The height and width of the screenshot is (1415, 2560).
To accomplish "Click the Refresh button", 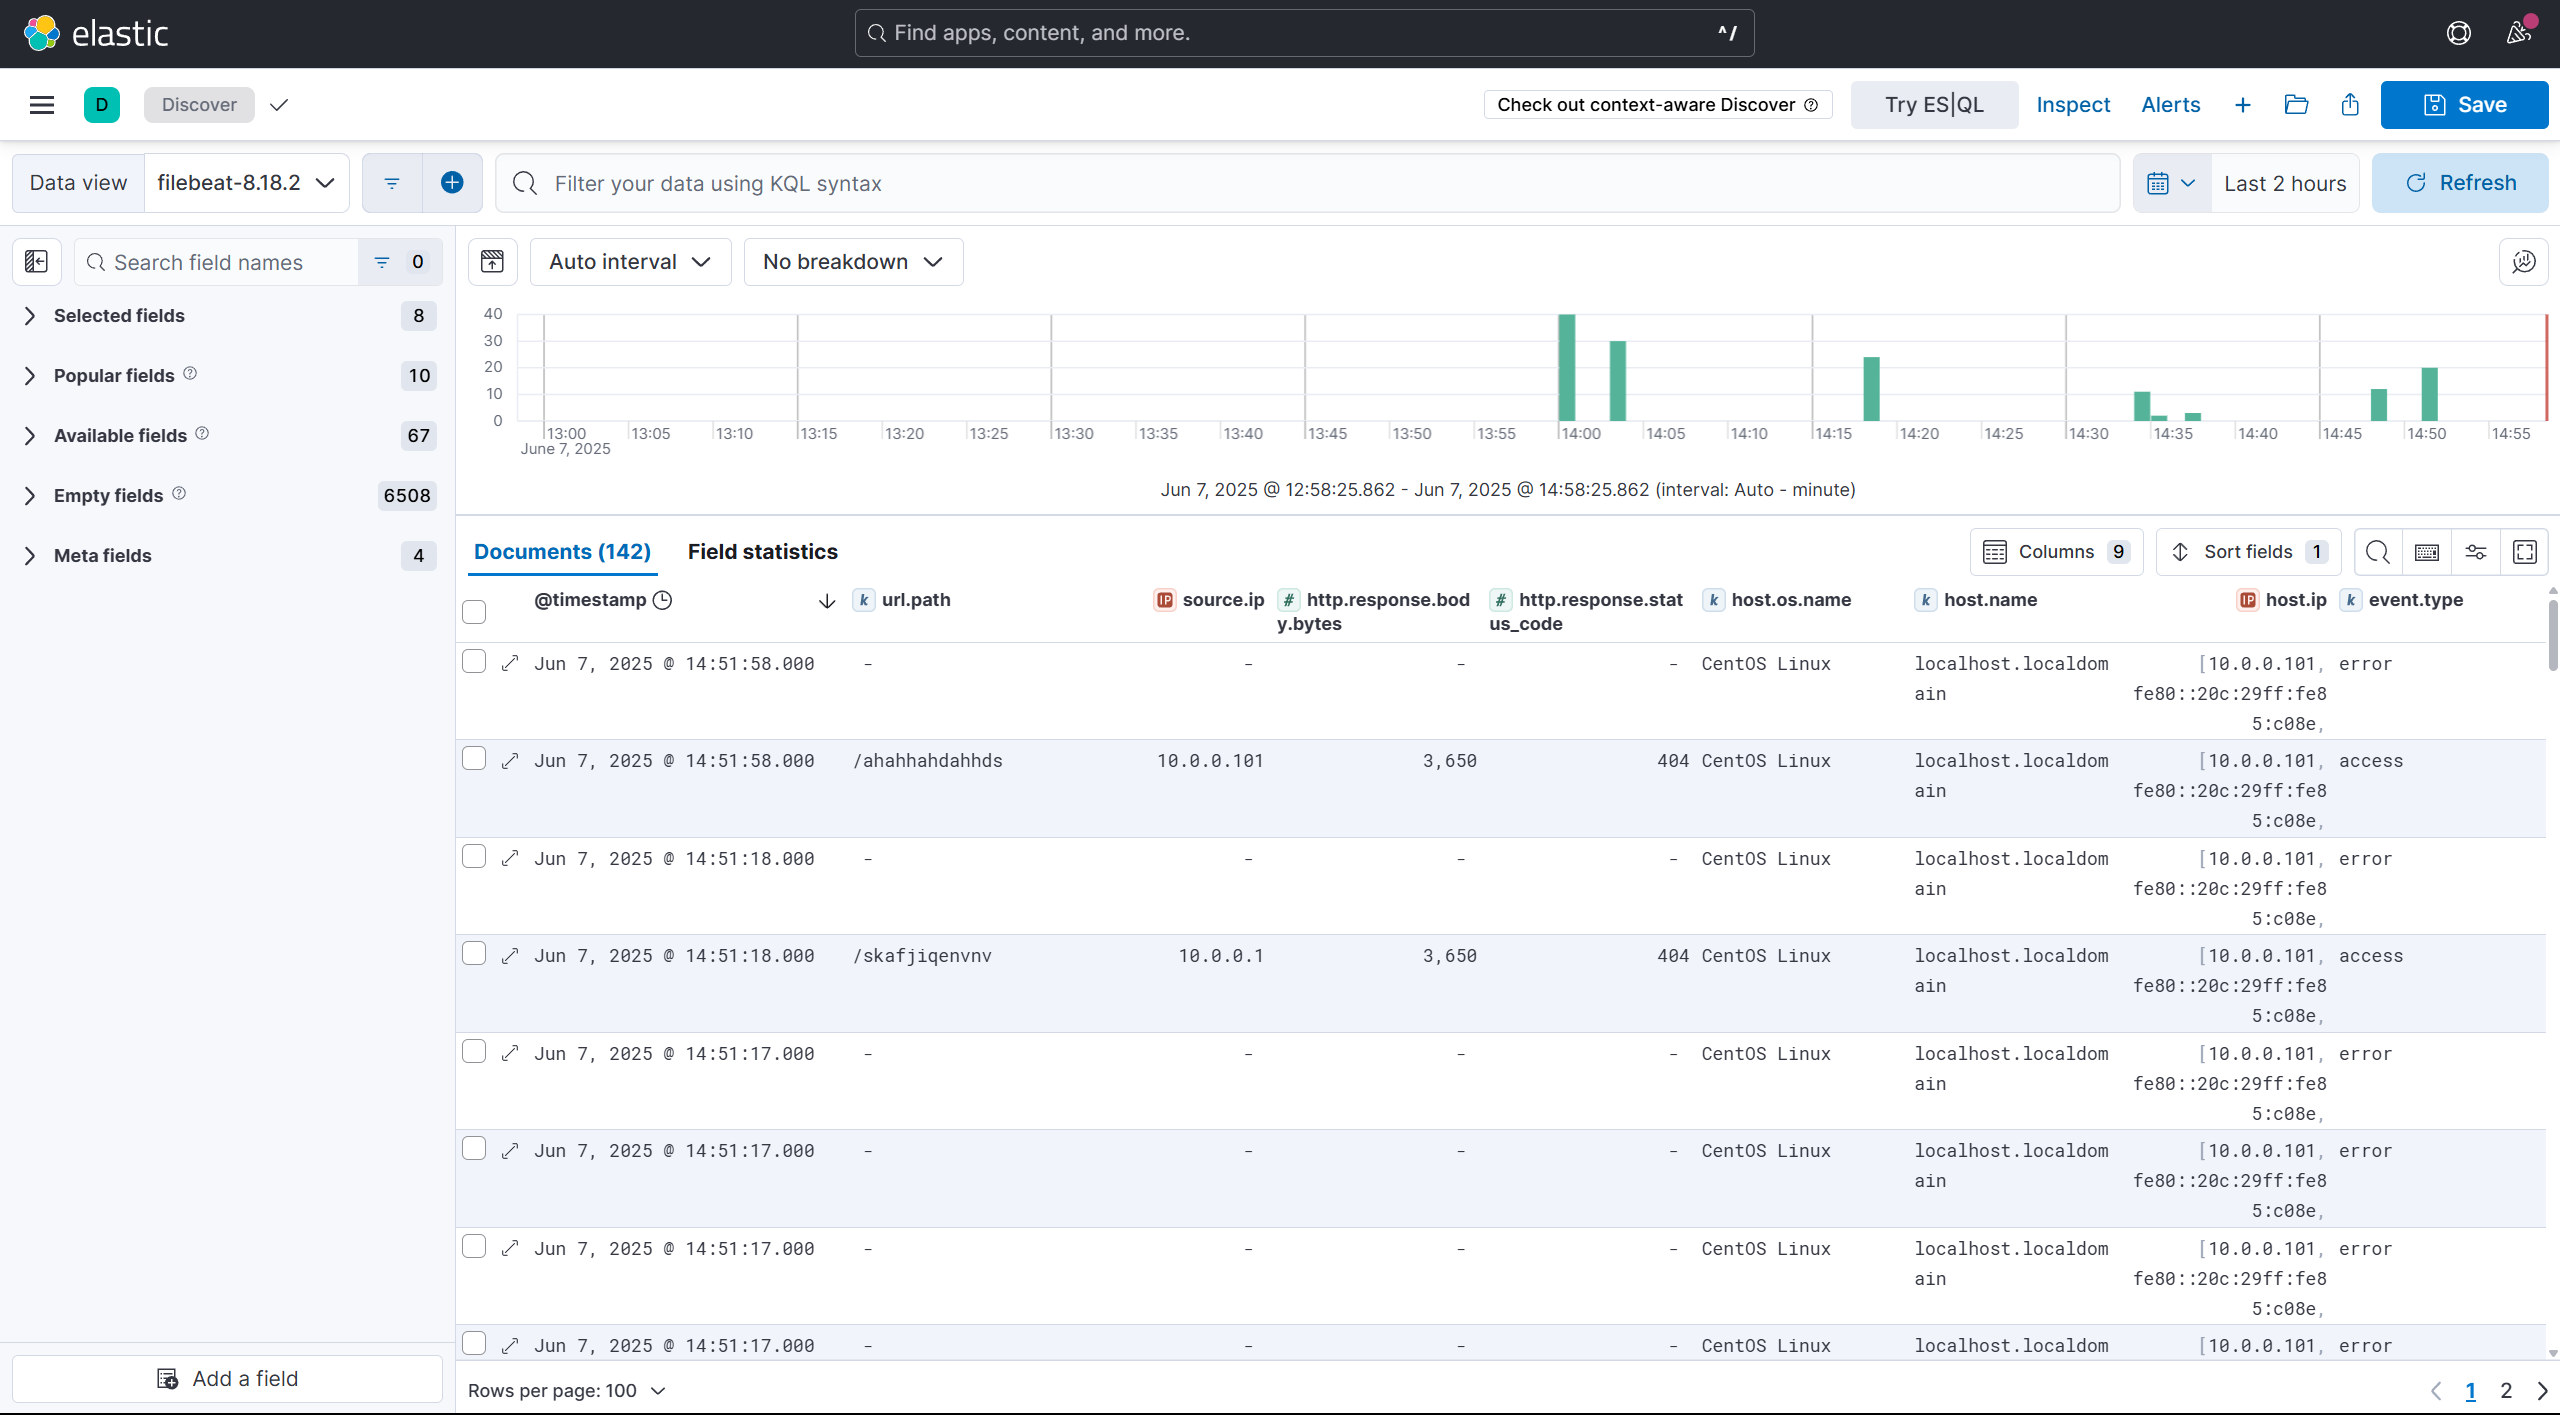I will 2459,183.
